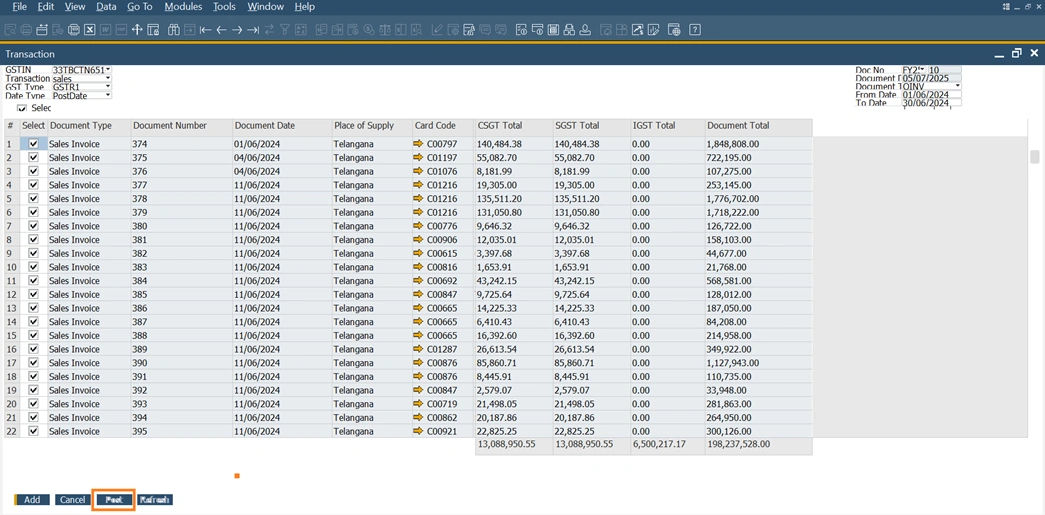Open the GST Type dropdown showing GSTR1

[x=108, y=87]
